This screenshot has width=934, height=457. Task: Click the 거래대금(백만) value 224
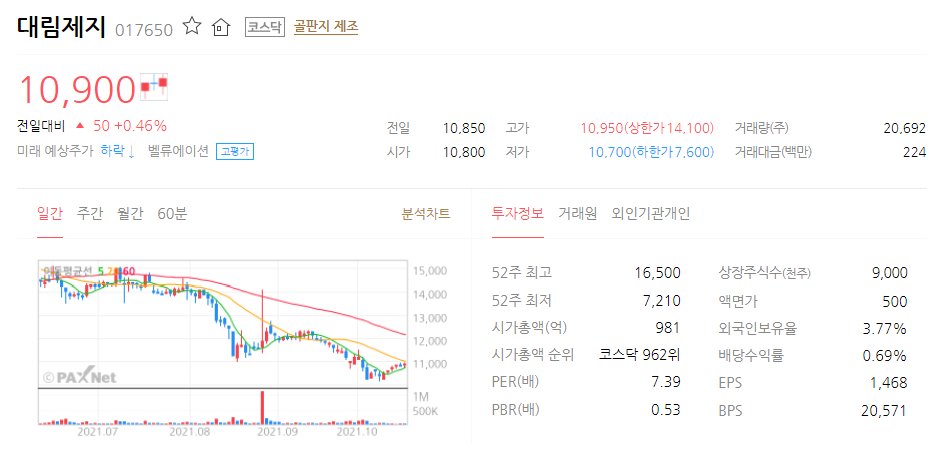point(915,153)
